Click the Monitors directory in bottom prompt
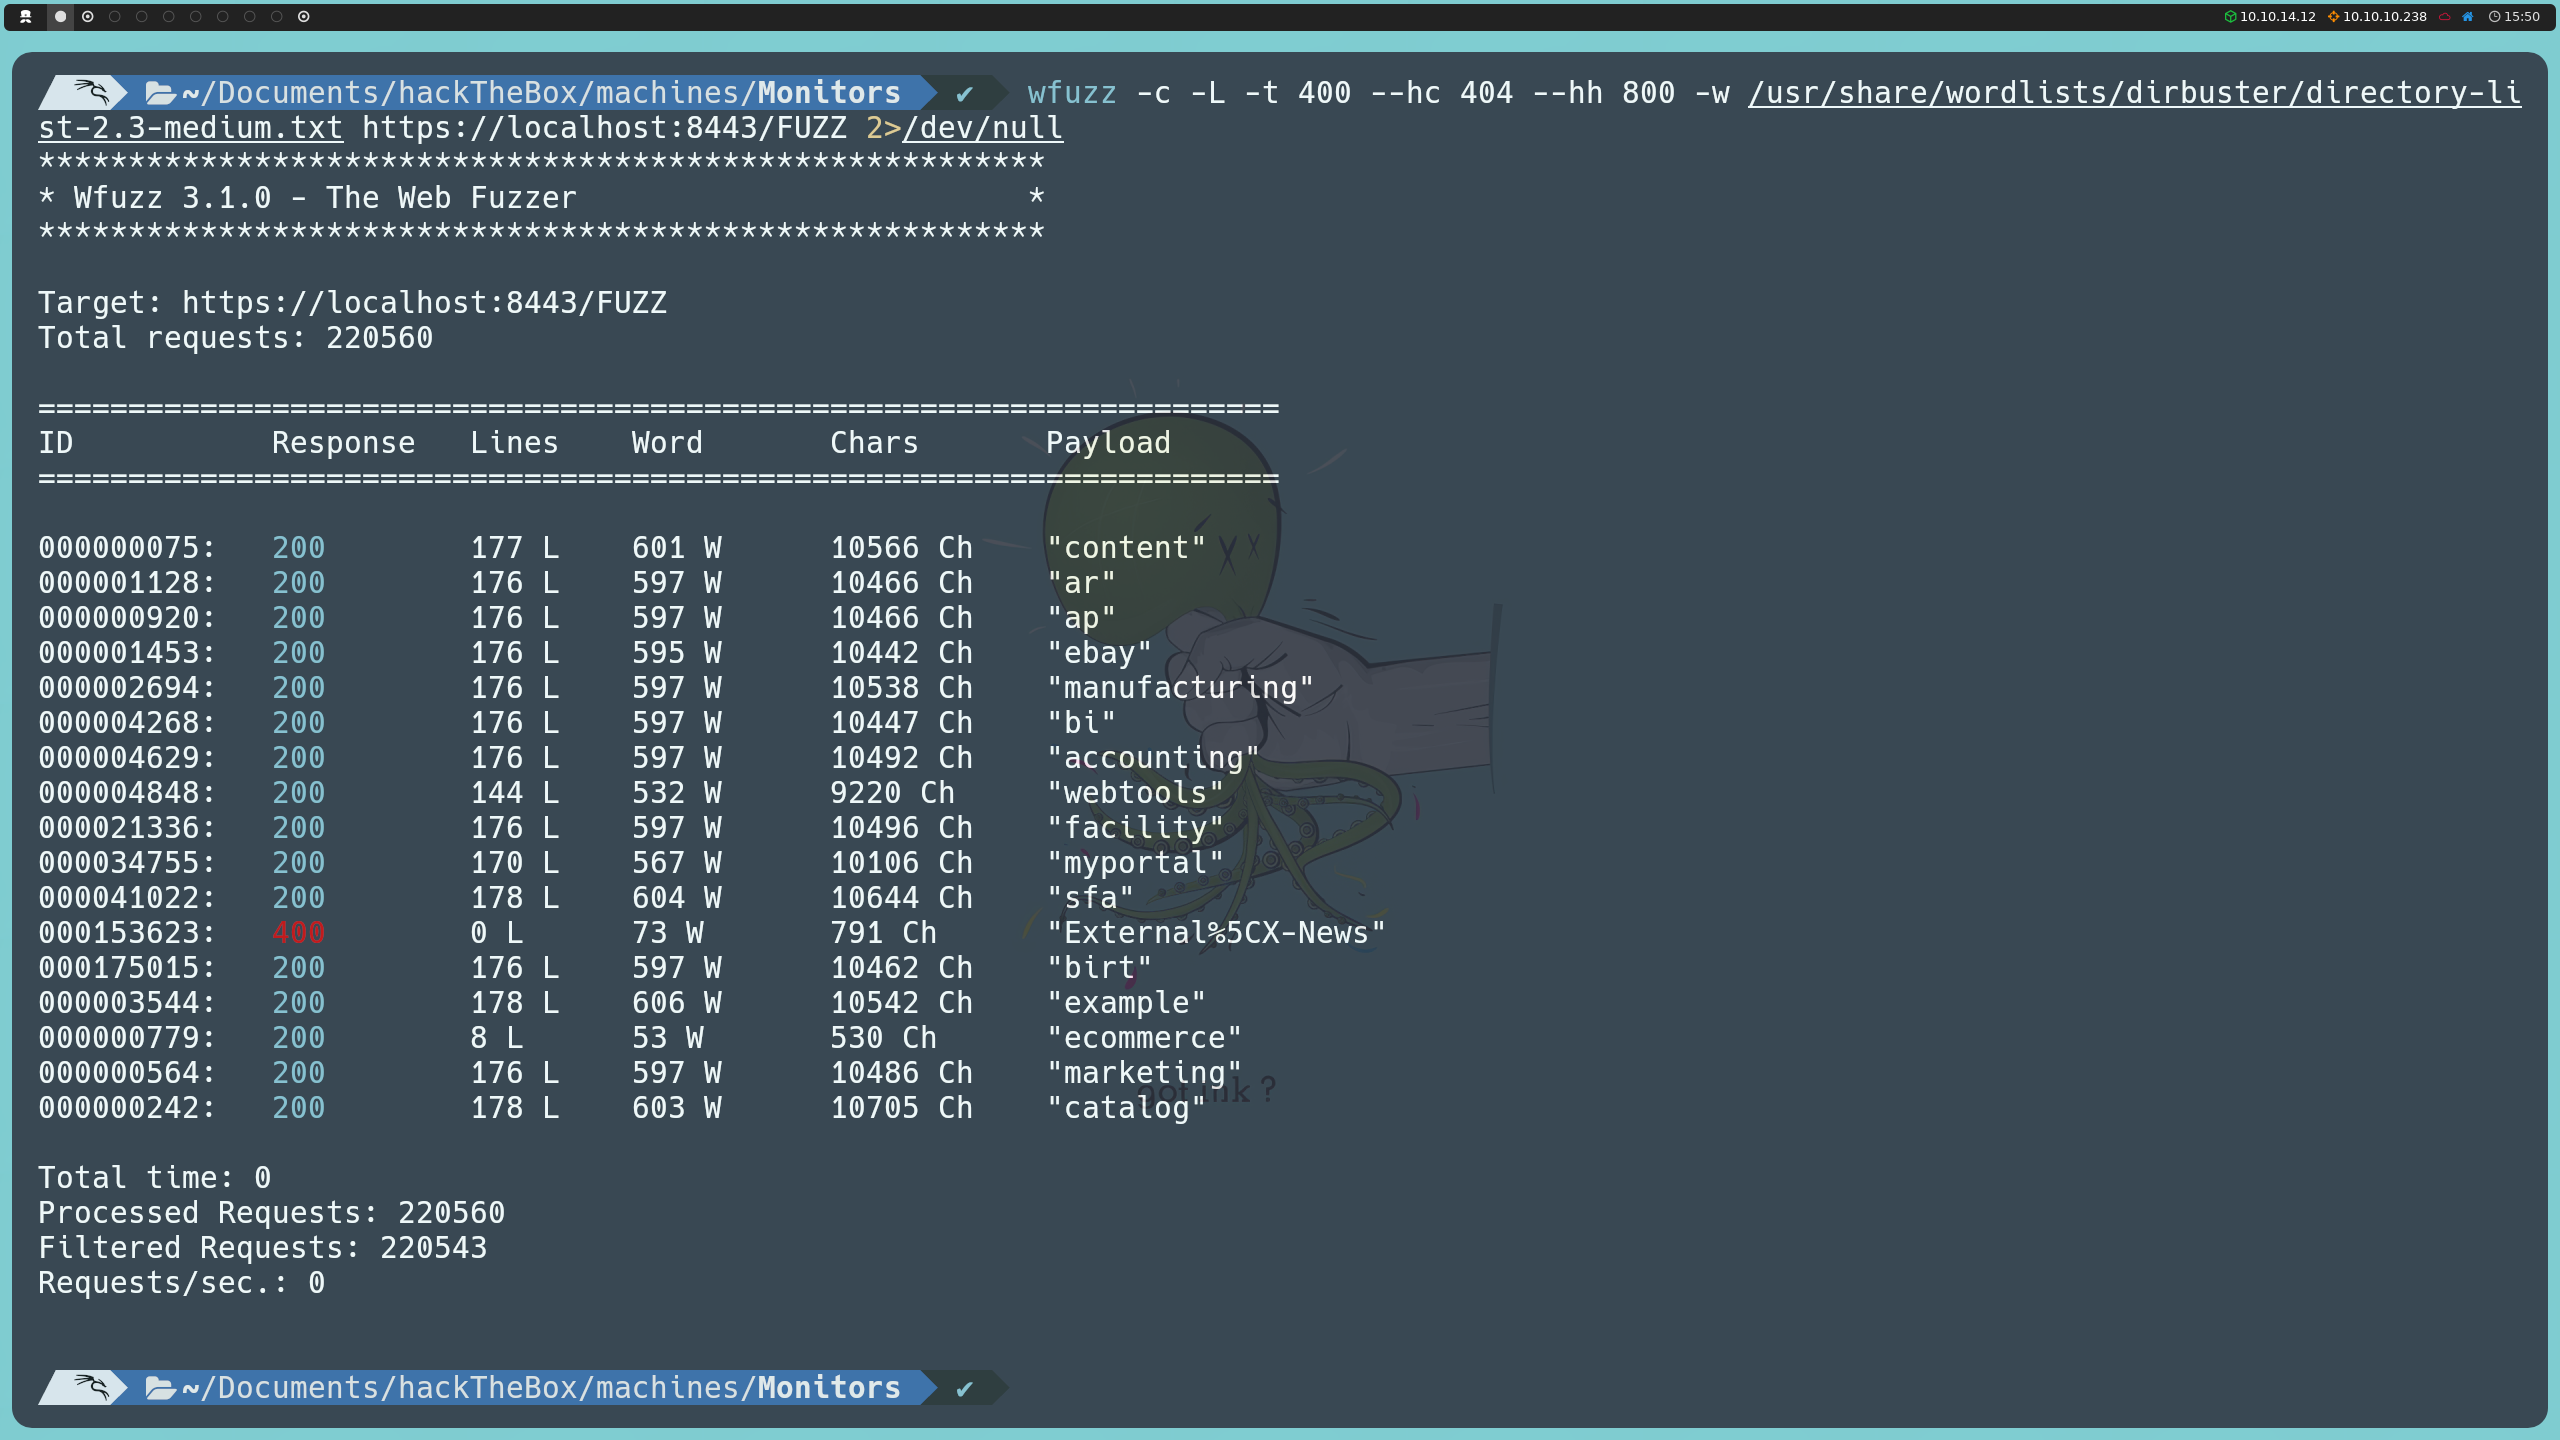The image size is (2560, 1440). click(828, 1388)
